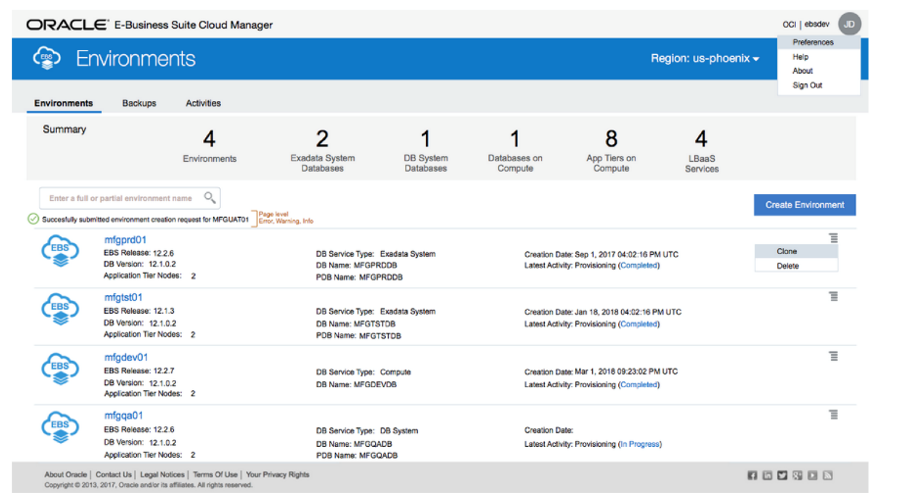Image resolution: width=898 pixels, height=502 pixels.
Task: Click the LinkedIn footer icon
Action: click(768, 475)
